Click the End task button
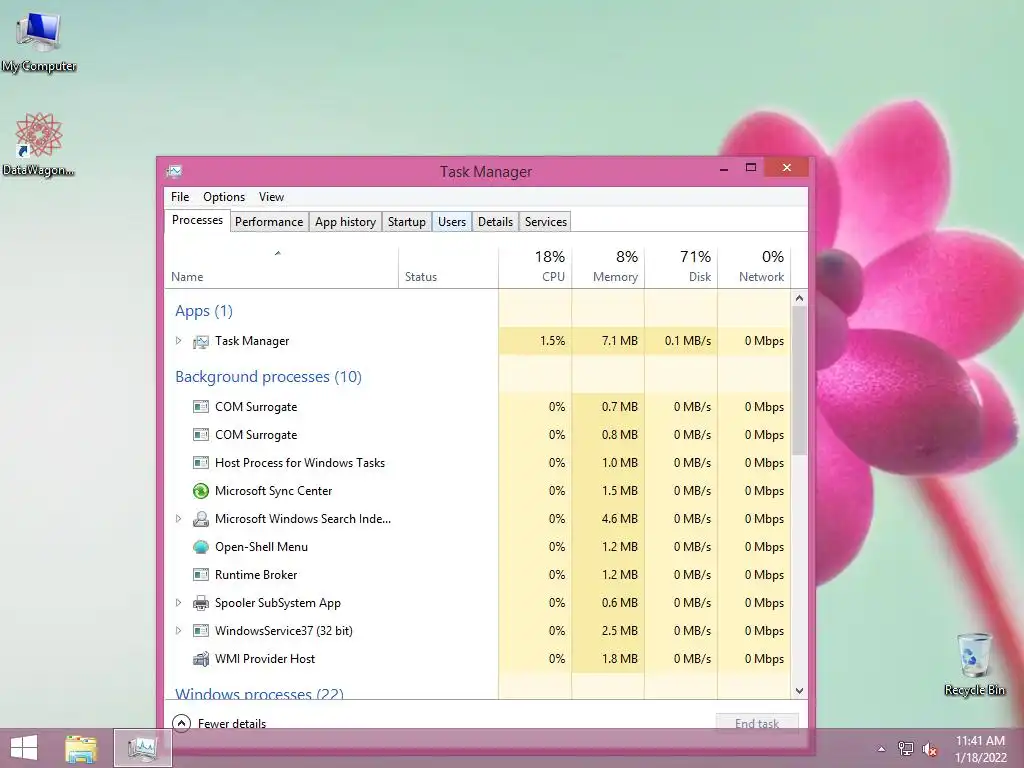This screenshot has width=1024, height=768. 757,724
